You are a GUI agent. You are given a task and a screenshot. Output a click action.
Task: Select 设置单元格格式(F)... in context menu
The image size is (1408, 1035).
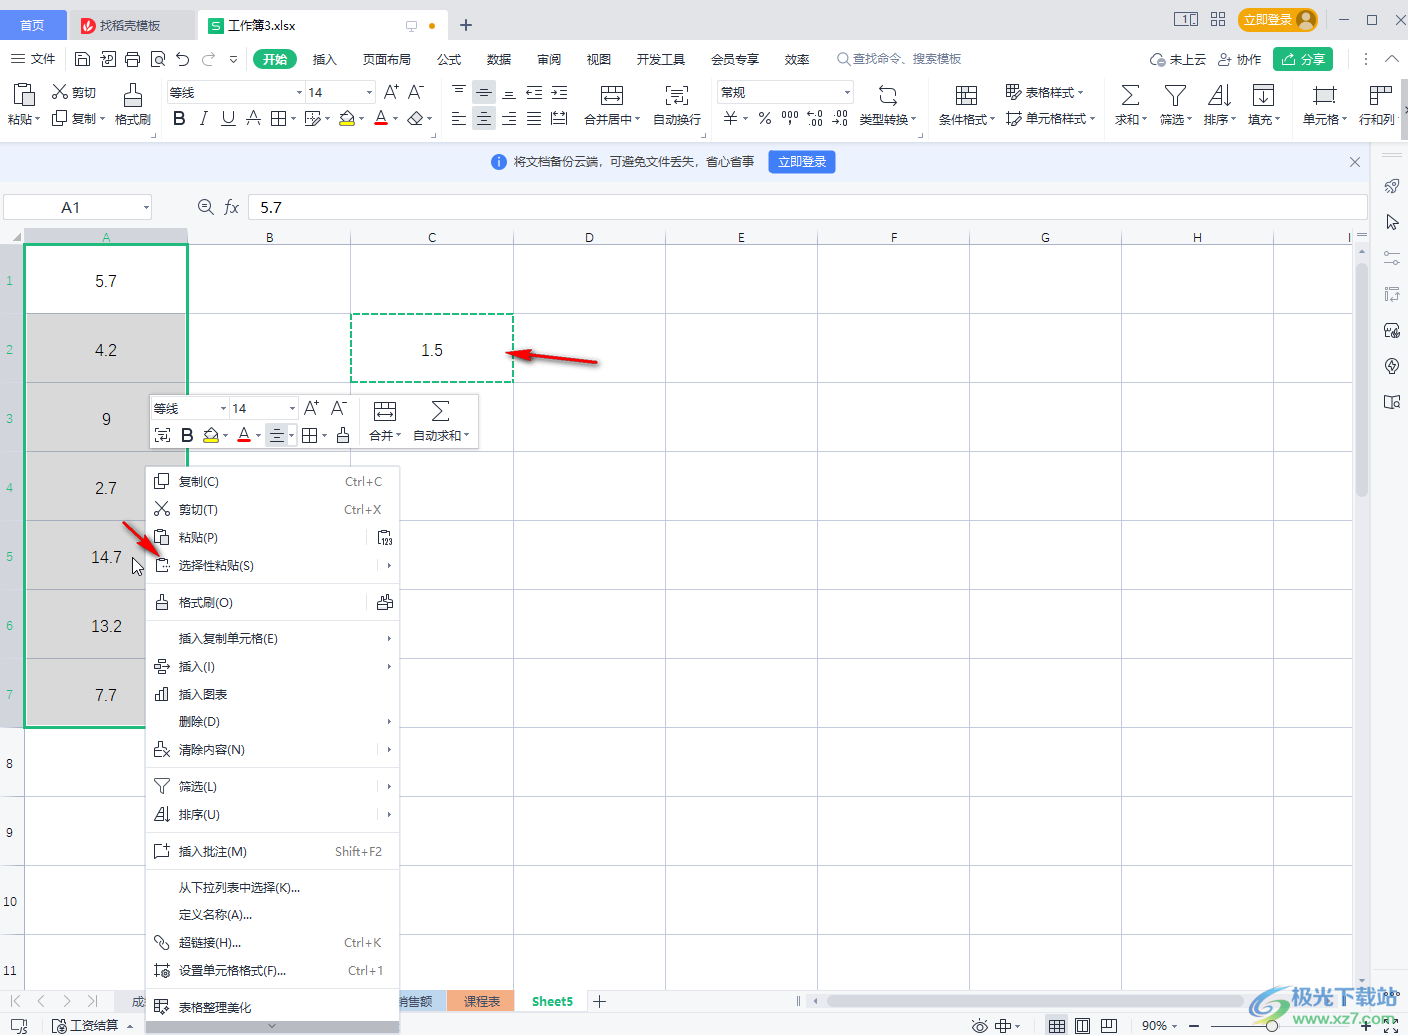272,970
